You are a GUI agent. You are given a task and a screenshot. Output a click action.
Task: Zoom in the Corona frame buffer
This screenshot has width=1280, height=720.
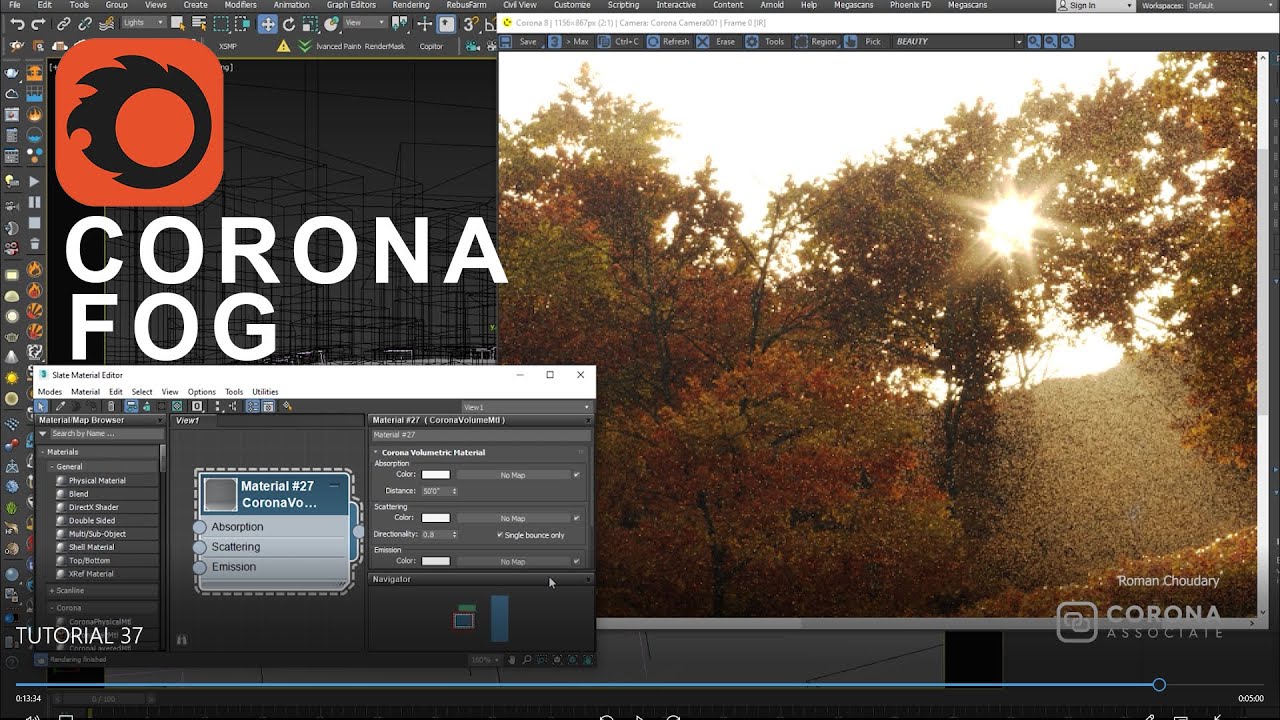(x=1034, y=42)
